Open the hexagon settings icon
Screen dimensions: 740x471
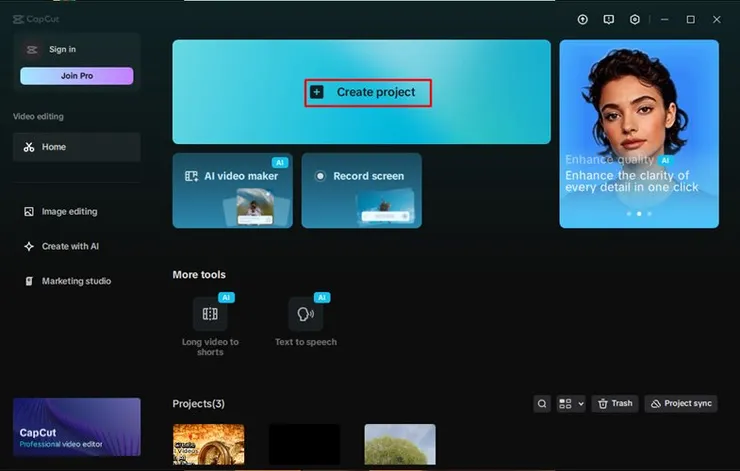[635, 19]
